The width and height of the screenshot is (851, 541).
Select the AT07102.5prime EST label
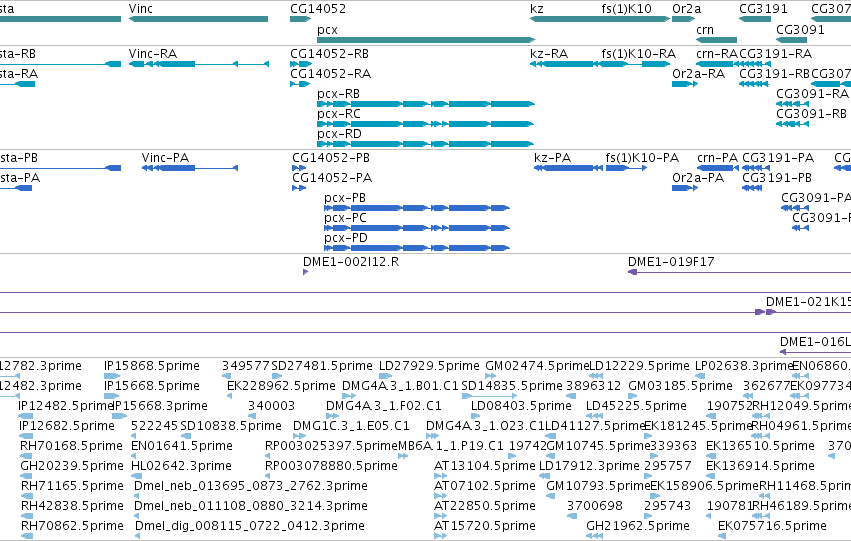(x=485, y=487)
